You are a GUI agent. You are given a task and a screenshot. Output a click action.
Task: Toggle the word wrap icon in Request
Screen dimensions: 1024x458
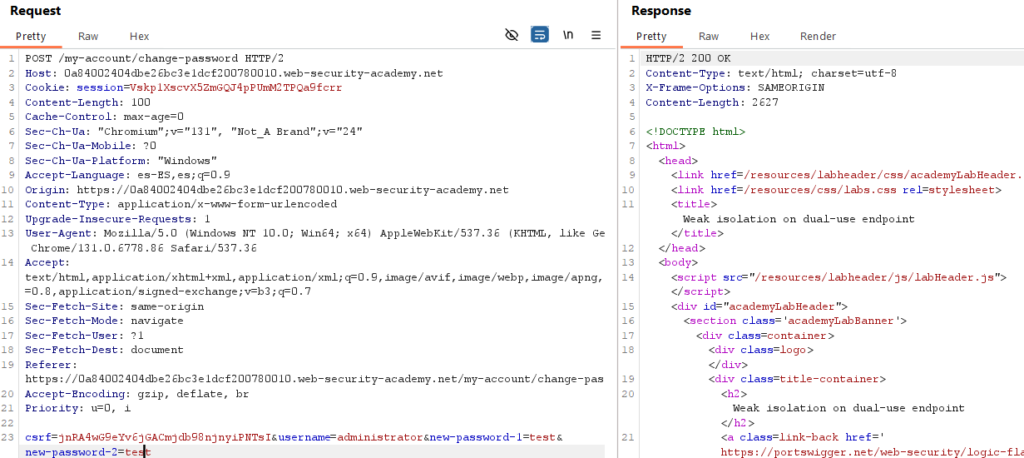pyautogui.click(x=539, y=35)
